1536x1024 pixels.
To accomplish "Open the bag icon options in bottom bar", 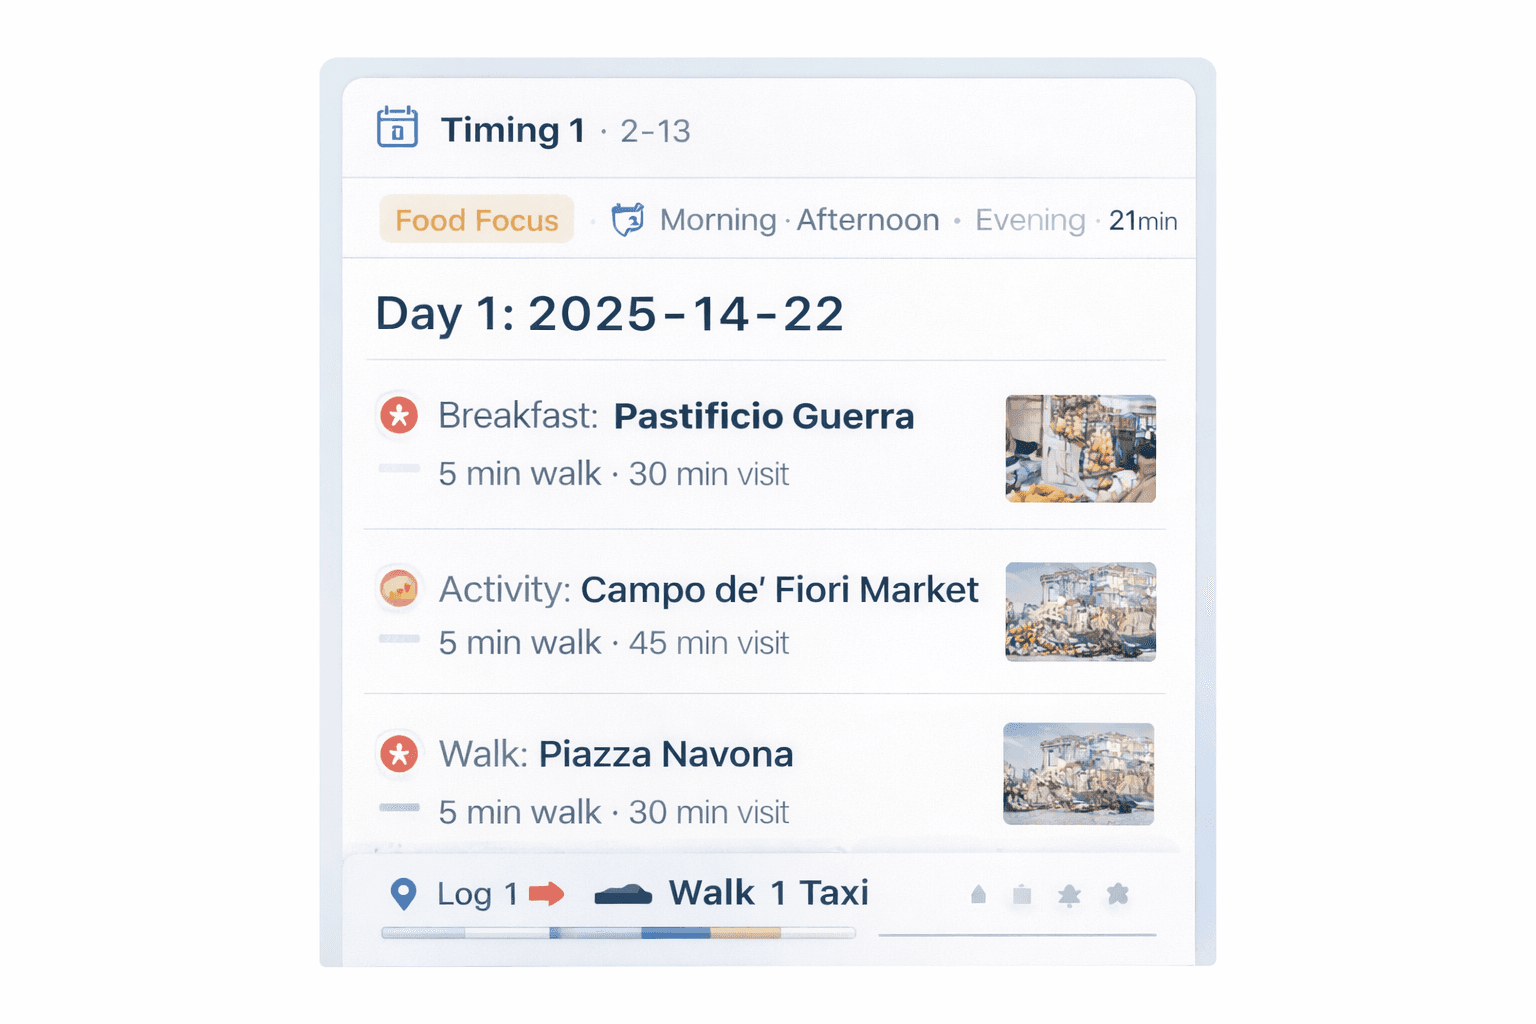I will point(1023,896).
